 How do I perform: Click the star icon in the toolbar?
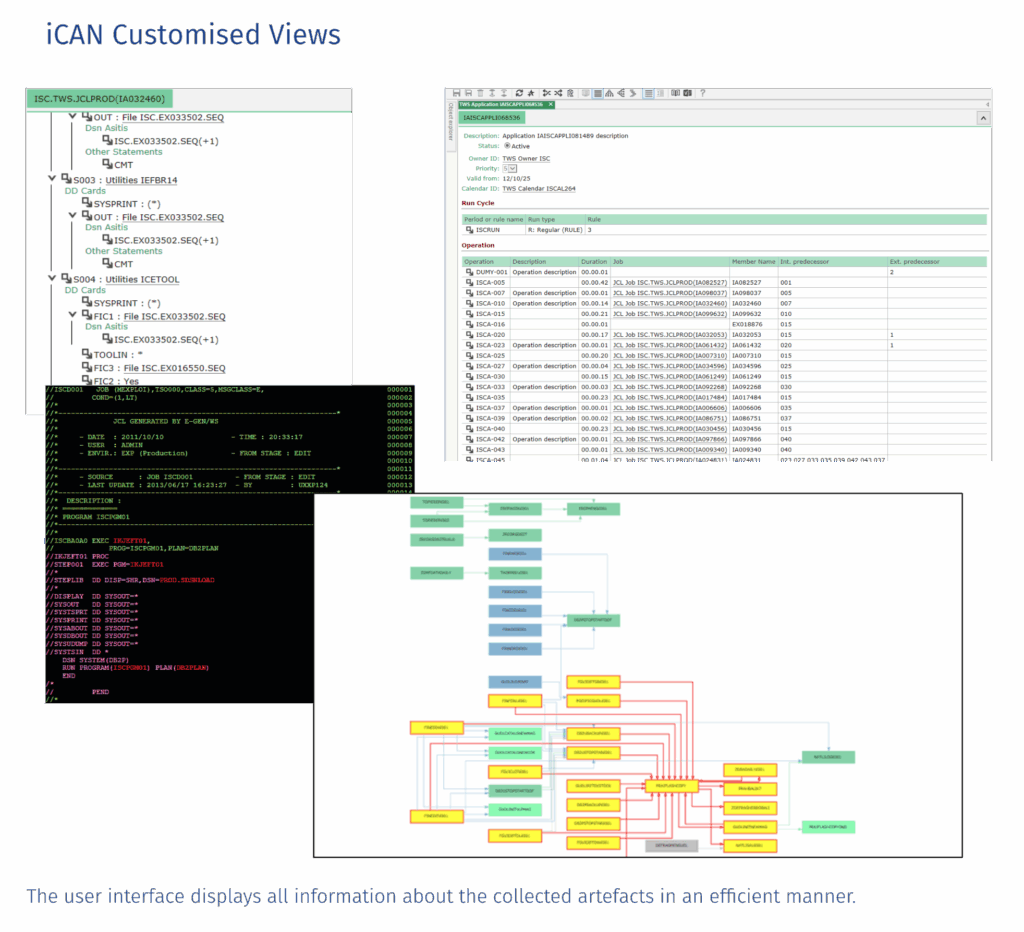[x=531, y=93]
